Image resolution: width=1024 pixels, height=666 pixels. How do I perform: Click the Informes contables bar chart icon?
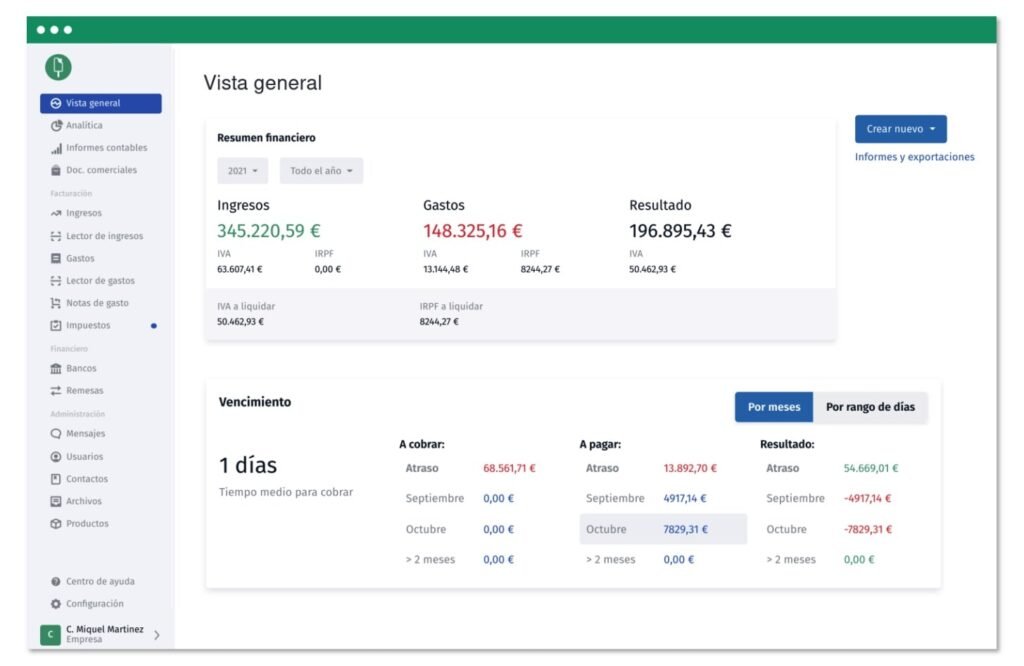click(x=56, y=148)
